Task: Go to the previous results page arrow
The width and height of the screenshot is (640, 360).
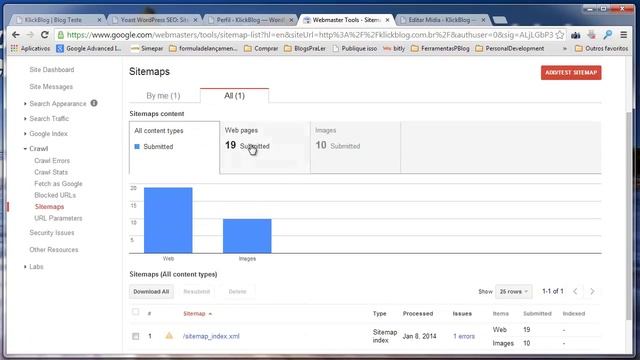Action: (575, 291)
